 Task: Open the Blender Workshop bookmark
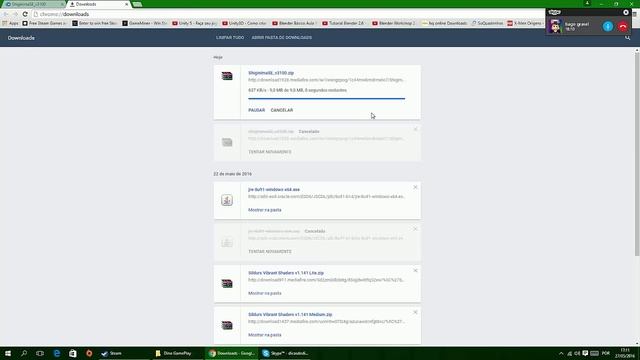point(394,23)
